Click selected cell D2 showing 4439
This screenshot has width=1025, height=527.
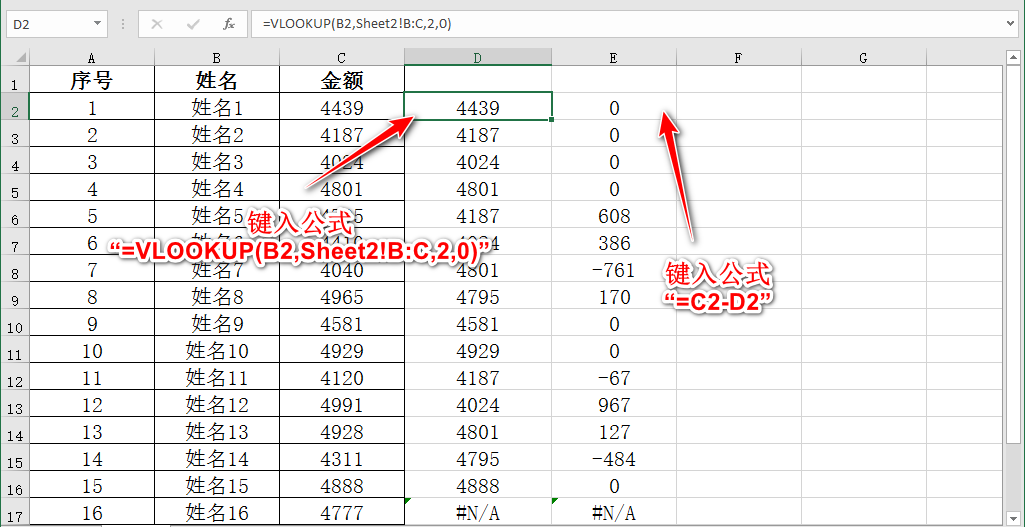[x=478, y=107]
